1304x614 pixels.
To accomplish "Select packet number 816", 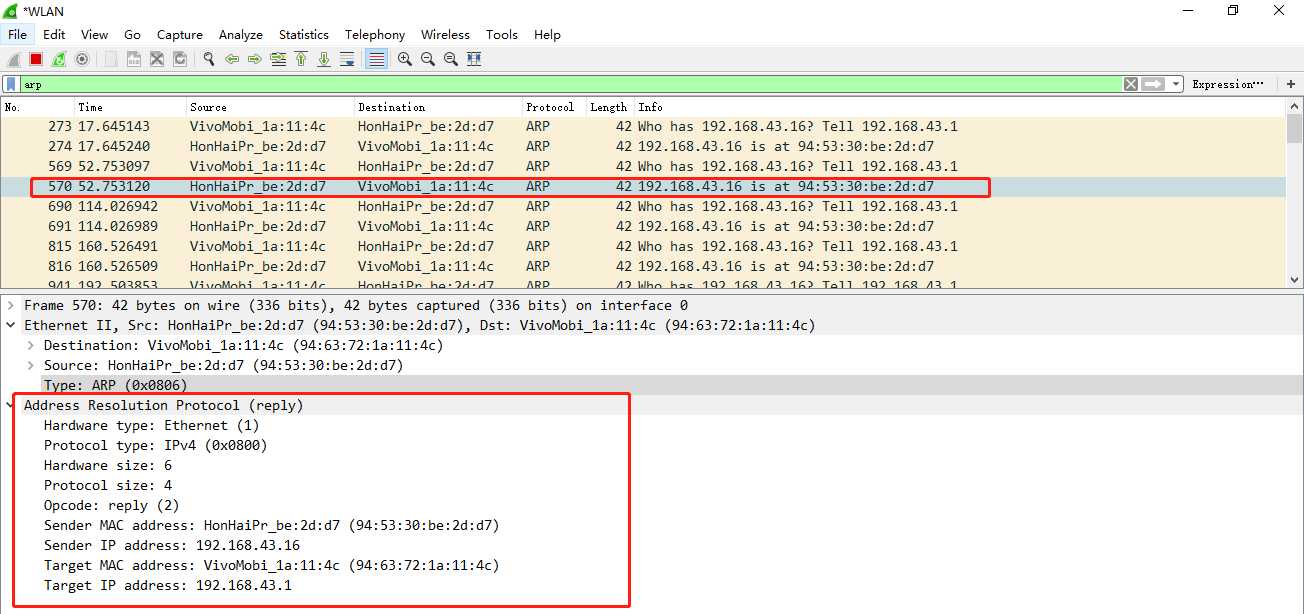I will pyautogui.click(x=643, y=266).
